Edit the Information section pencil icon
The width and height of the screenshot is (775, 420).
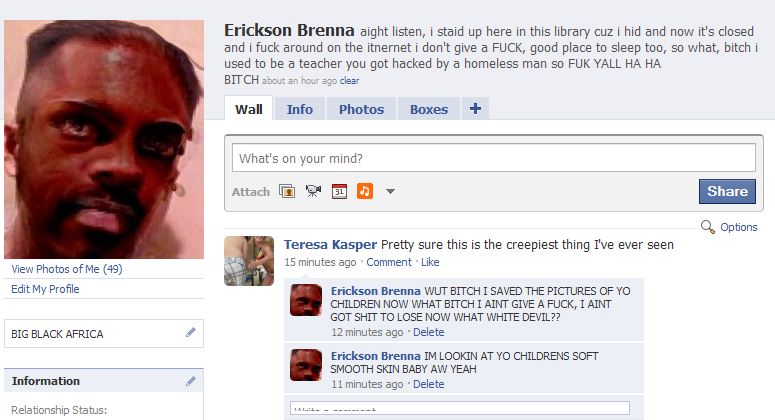[191, 381]
